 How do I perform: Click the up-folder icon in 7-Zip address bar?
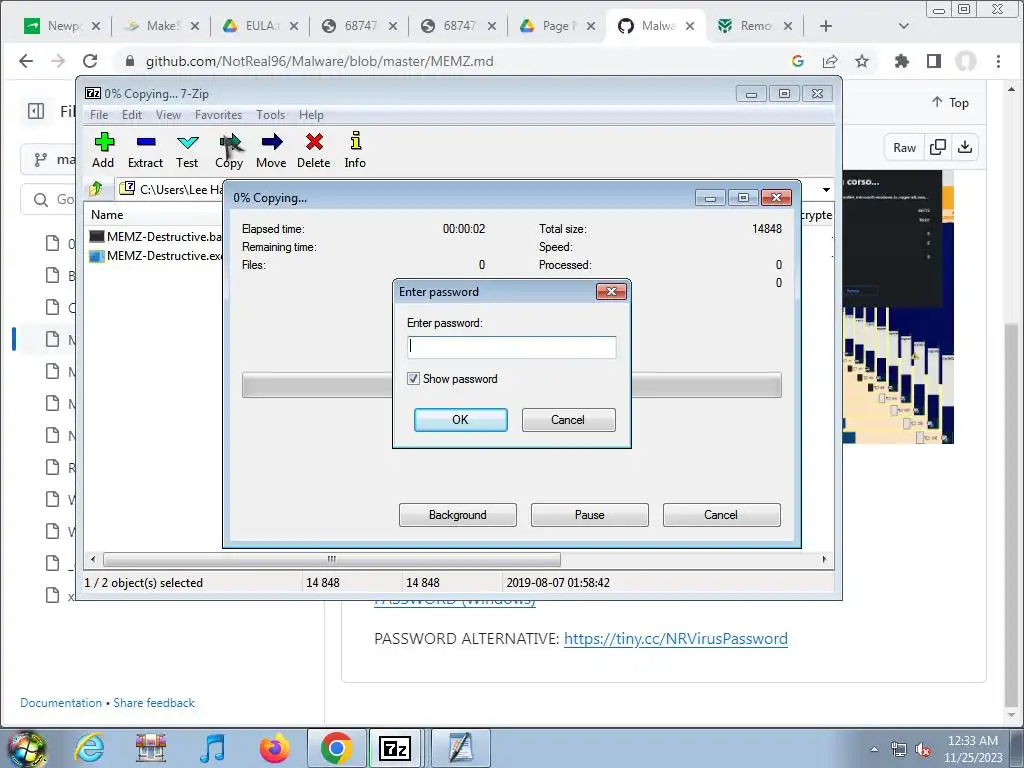tap(96, 189)
